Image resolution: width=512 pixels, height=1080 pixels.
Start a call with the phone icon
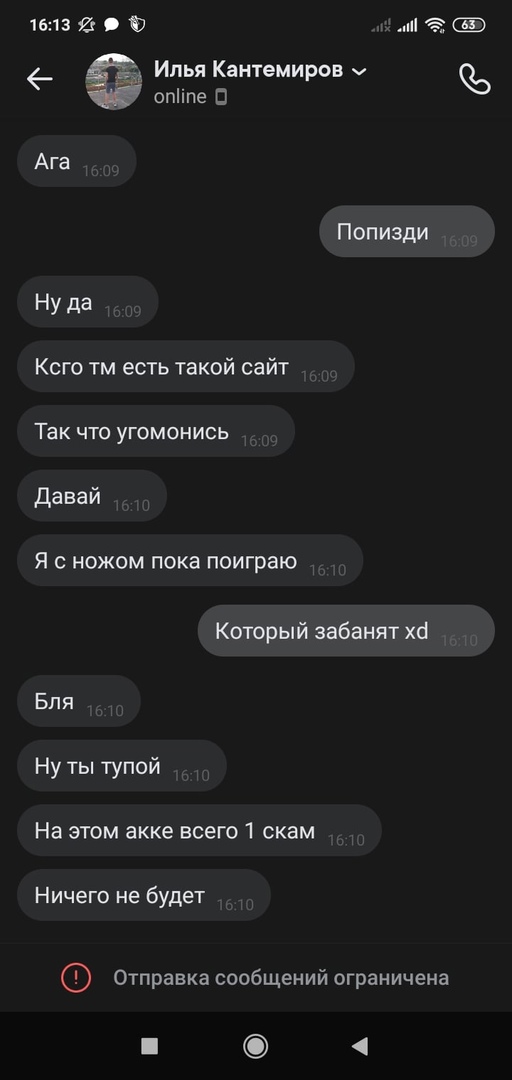474,80
